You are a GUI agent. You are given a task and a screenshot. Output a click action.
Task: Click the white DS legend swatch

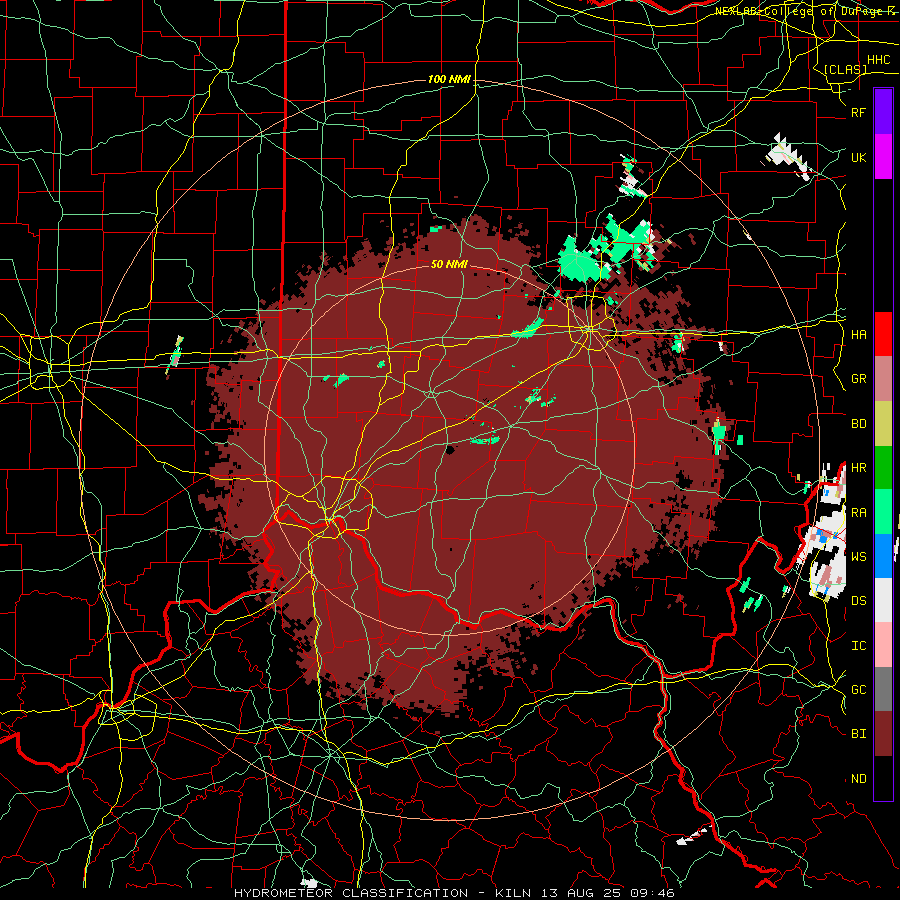click(x=883, y=600)
